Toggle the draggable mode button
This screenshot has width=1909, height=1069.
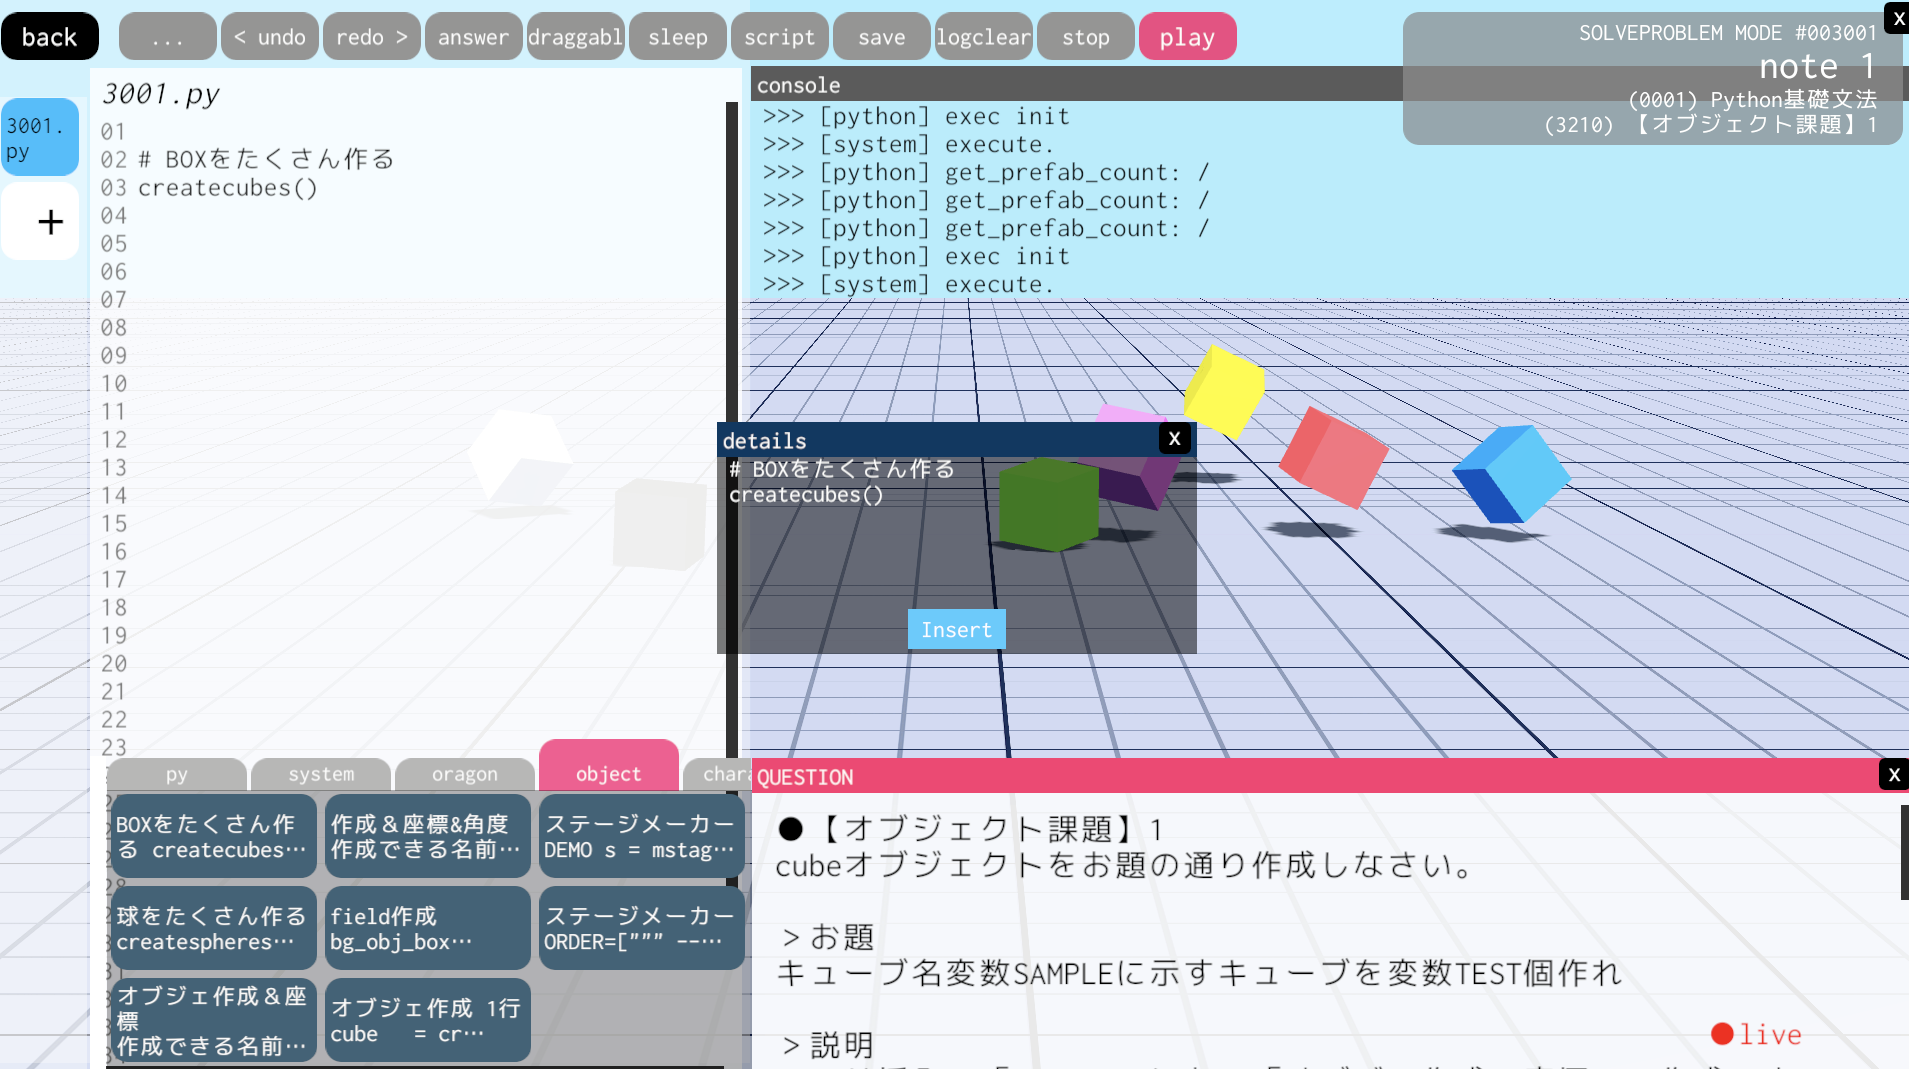(x=575, y=37)
